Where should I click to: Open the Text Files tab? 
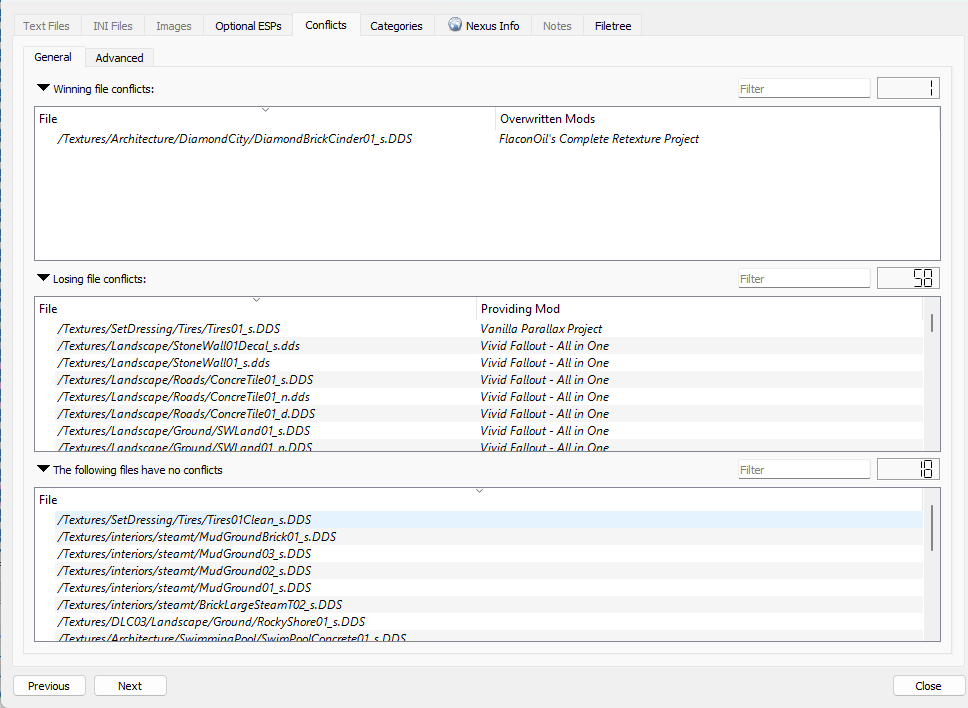[x=46, y=26]
